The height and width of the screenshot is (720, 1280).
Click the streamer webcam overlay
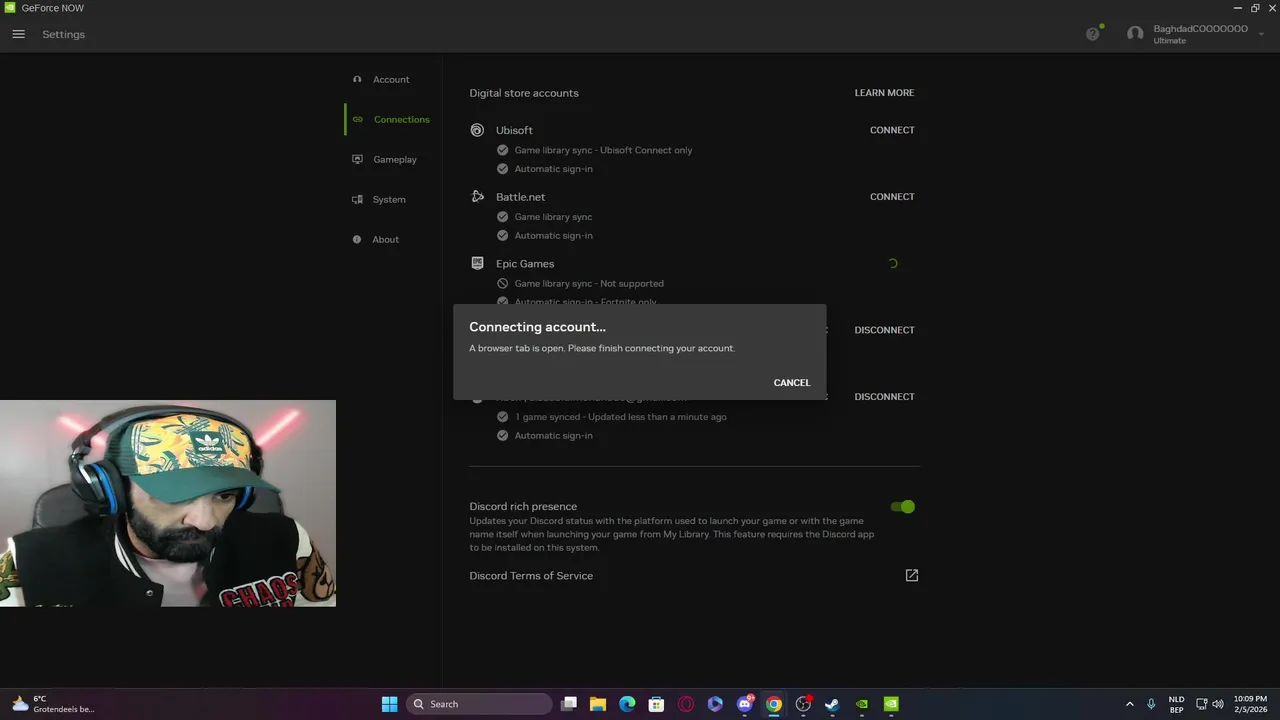pyautogui.click(x=168, y=504)
